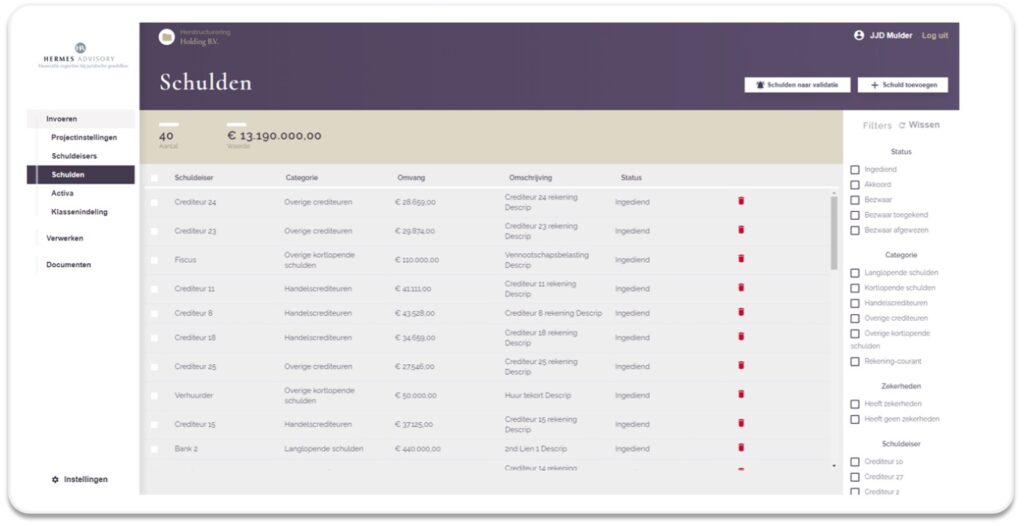Expand the Documenten menu section
This screenshot has height=526, width=1024.
pyautogui.click(x=69, y=265)
